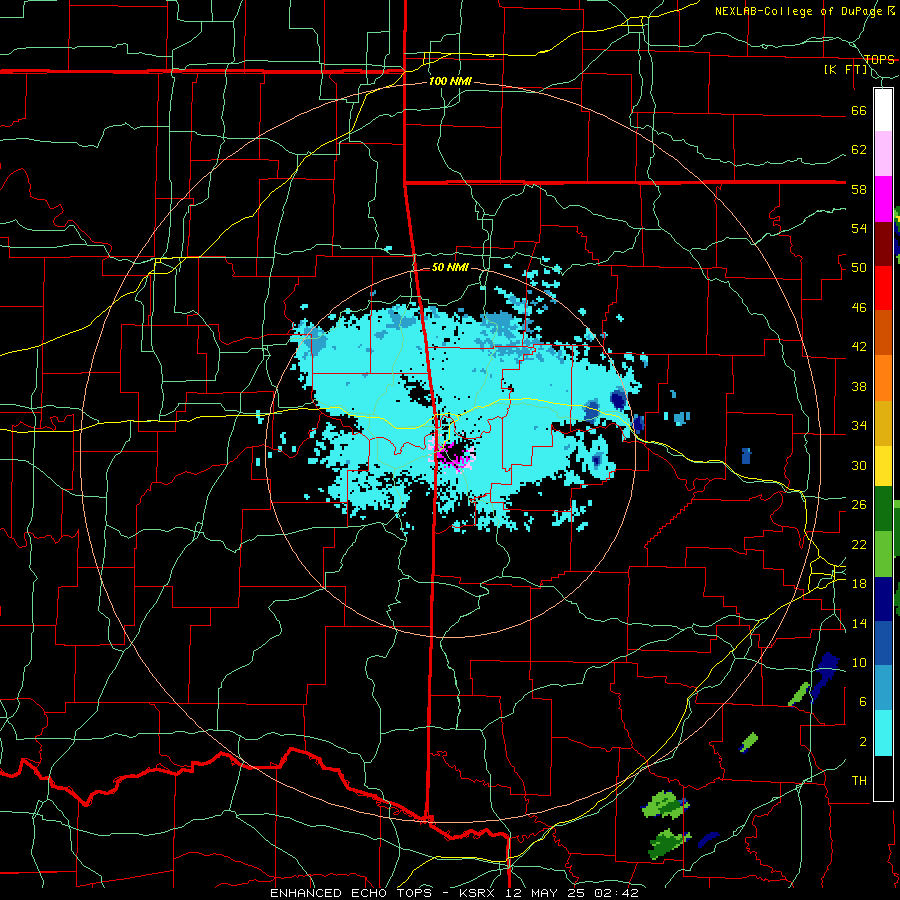Click legend value 38
900x900 pixels.
click(859, 387)
